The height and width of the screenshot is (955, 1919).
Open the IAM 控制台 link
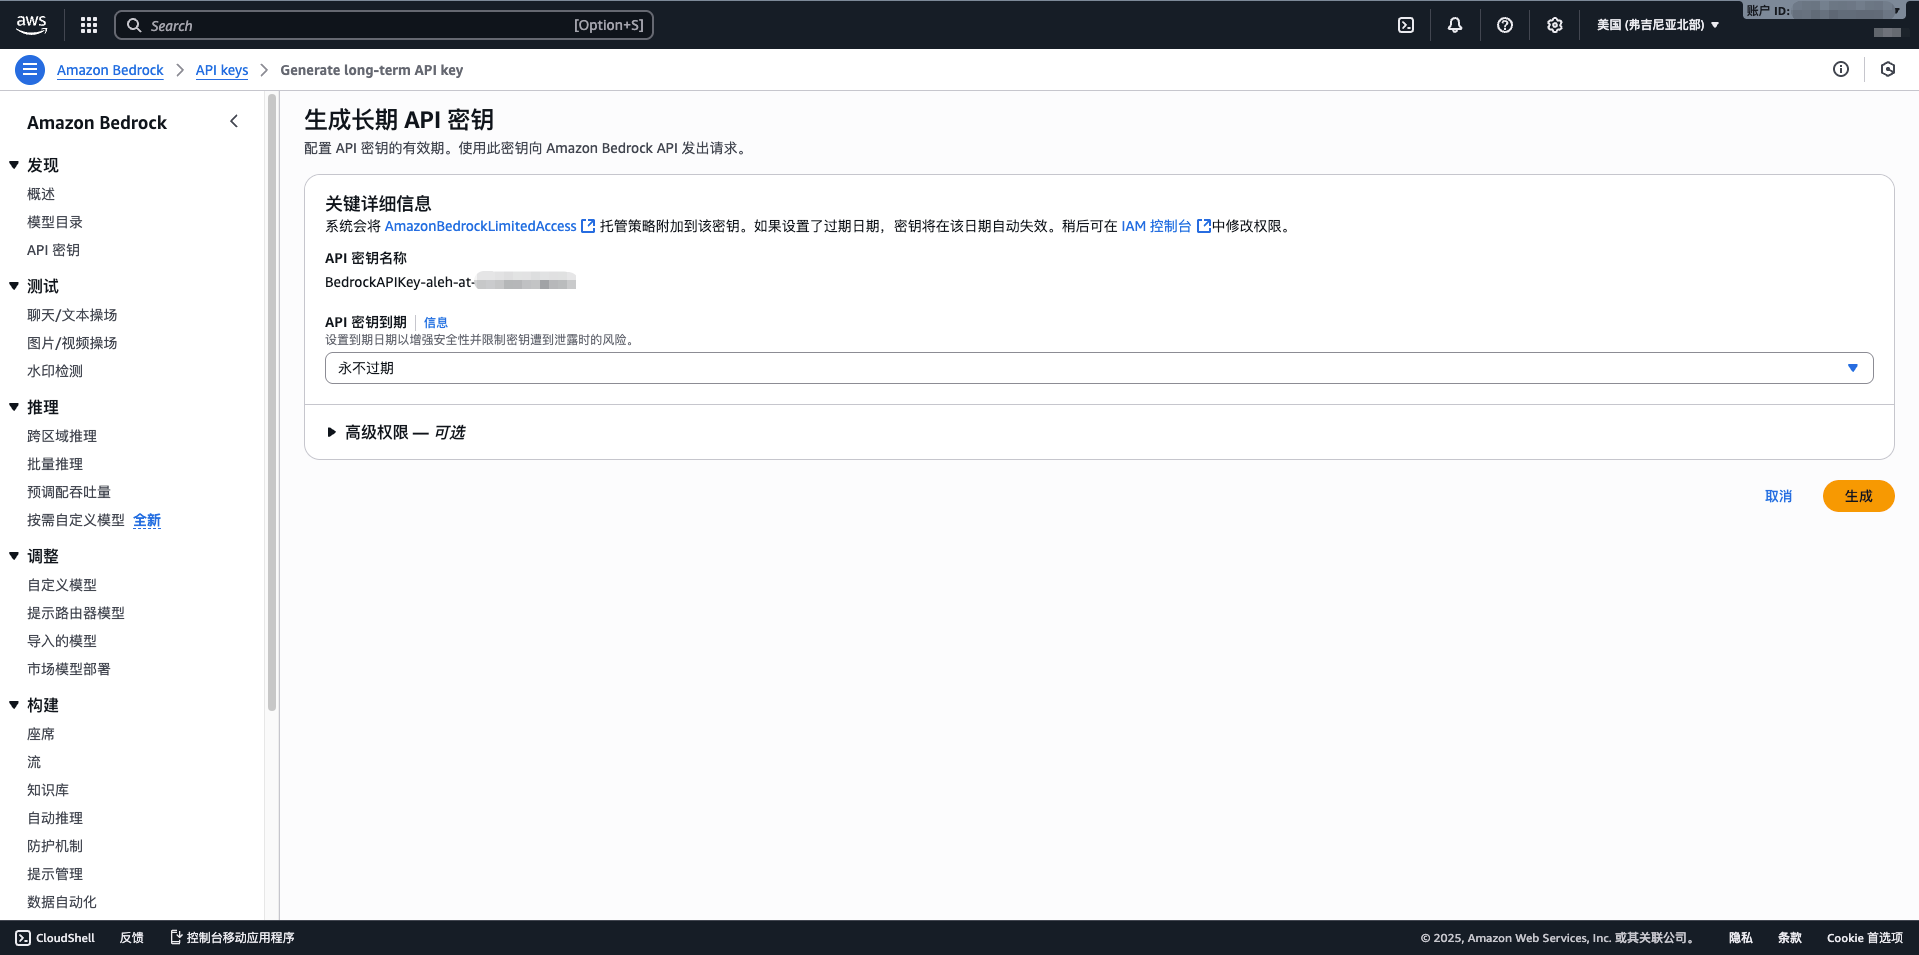pyautogui.click(x=1156, y=225)
